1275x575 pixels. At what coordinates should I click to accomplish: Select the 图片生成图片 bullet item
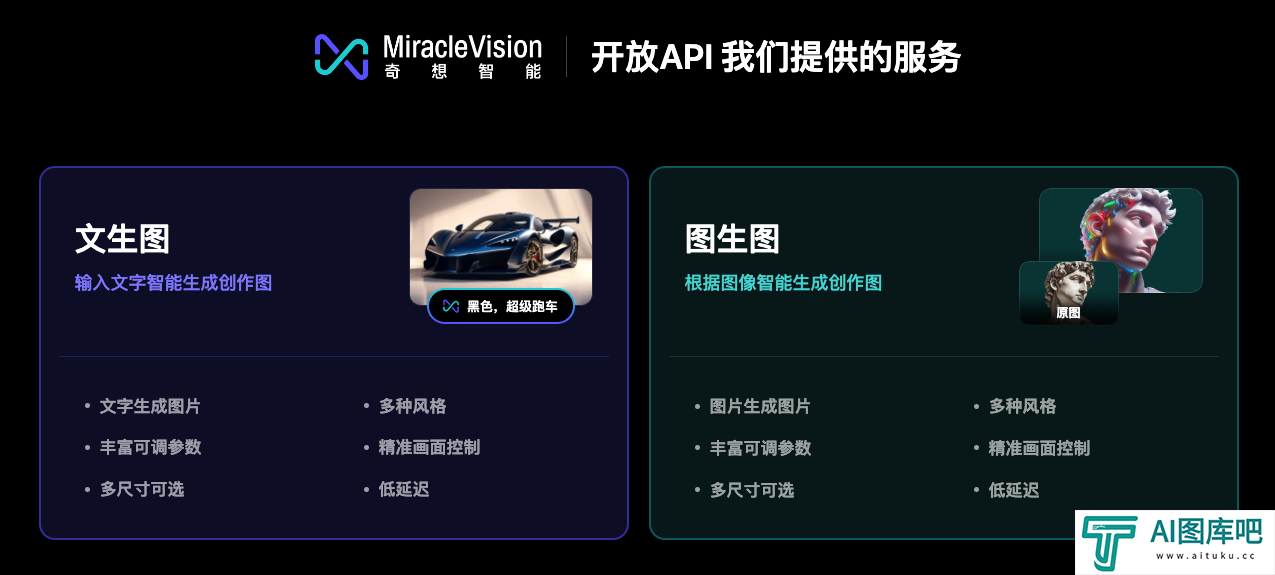point(760,406)
